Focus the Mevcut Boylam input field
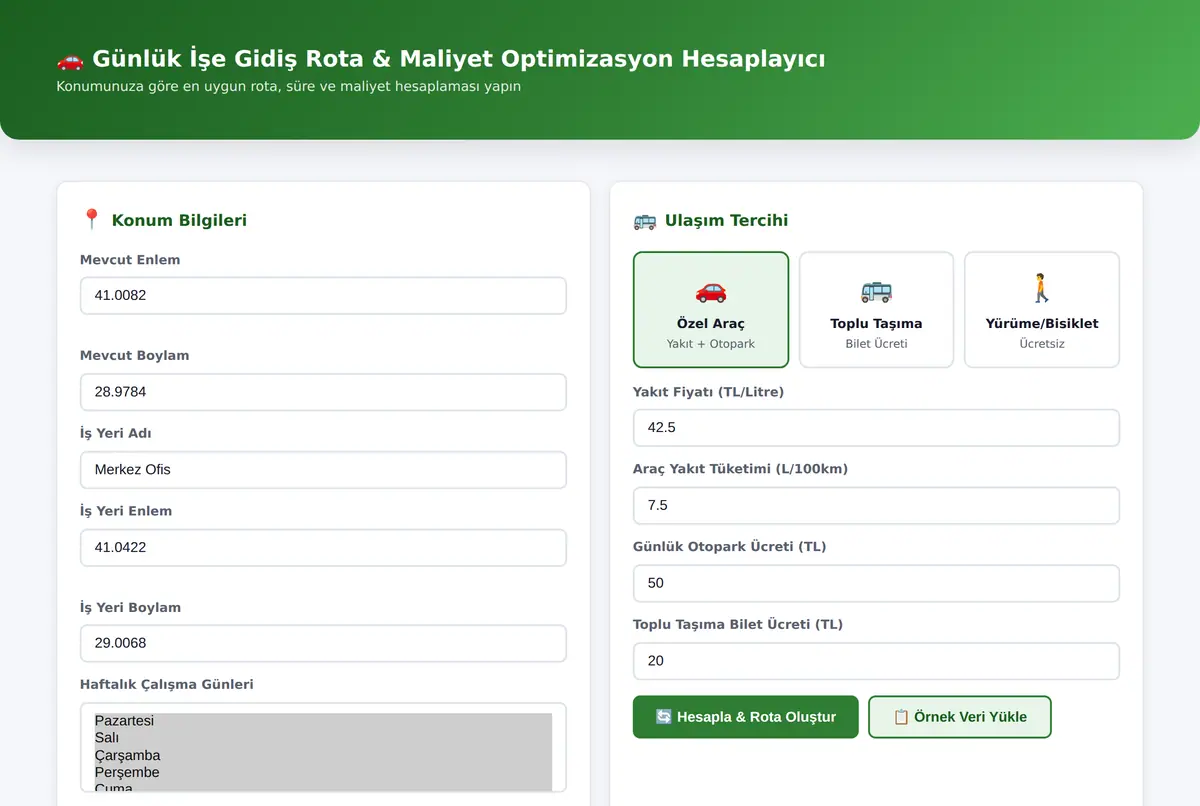The image size is (1200, 806). click(x=323, y=392)
